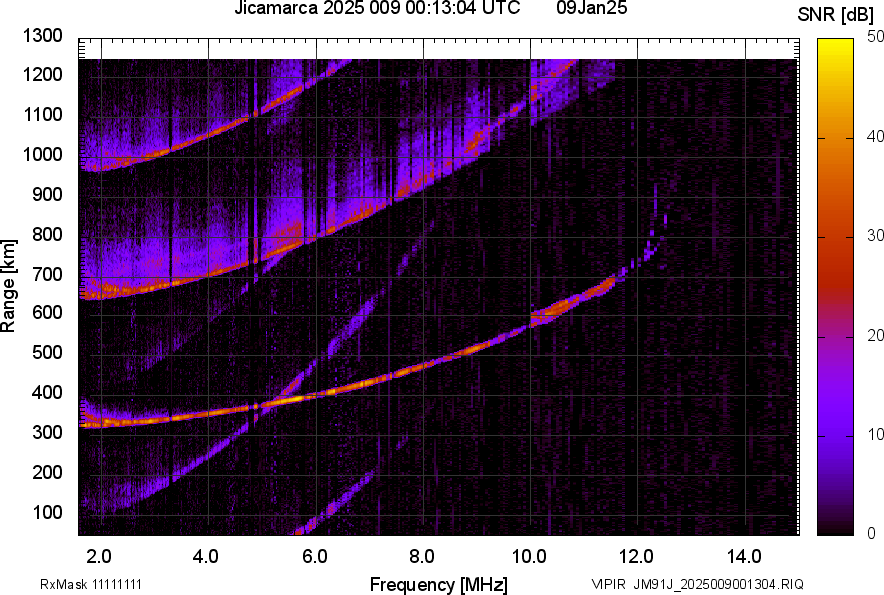Click the colorbar 20 dB label

tap(876, 335)
